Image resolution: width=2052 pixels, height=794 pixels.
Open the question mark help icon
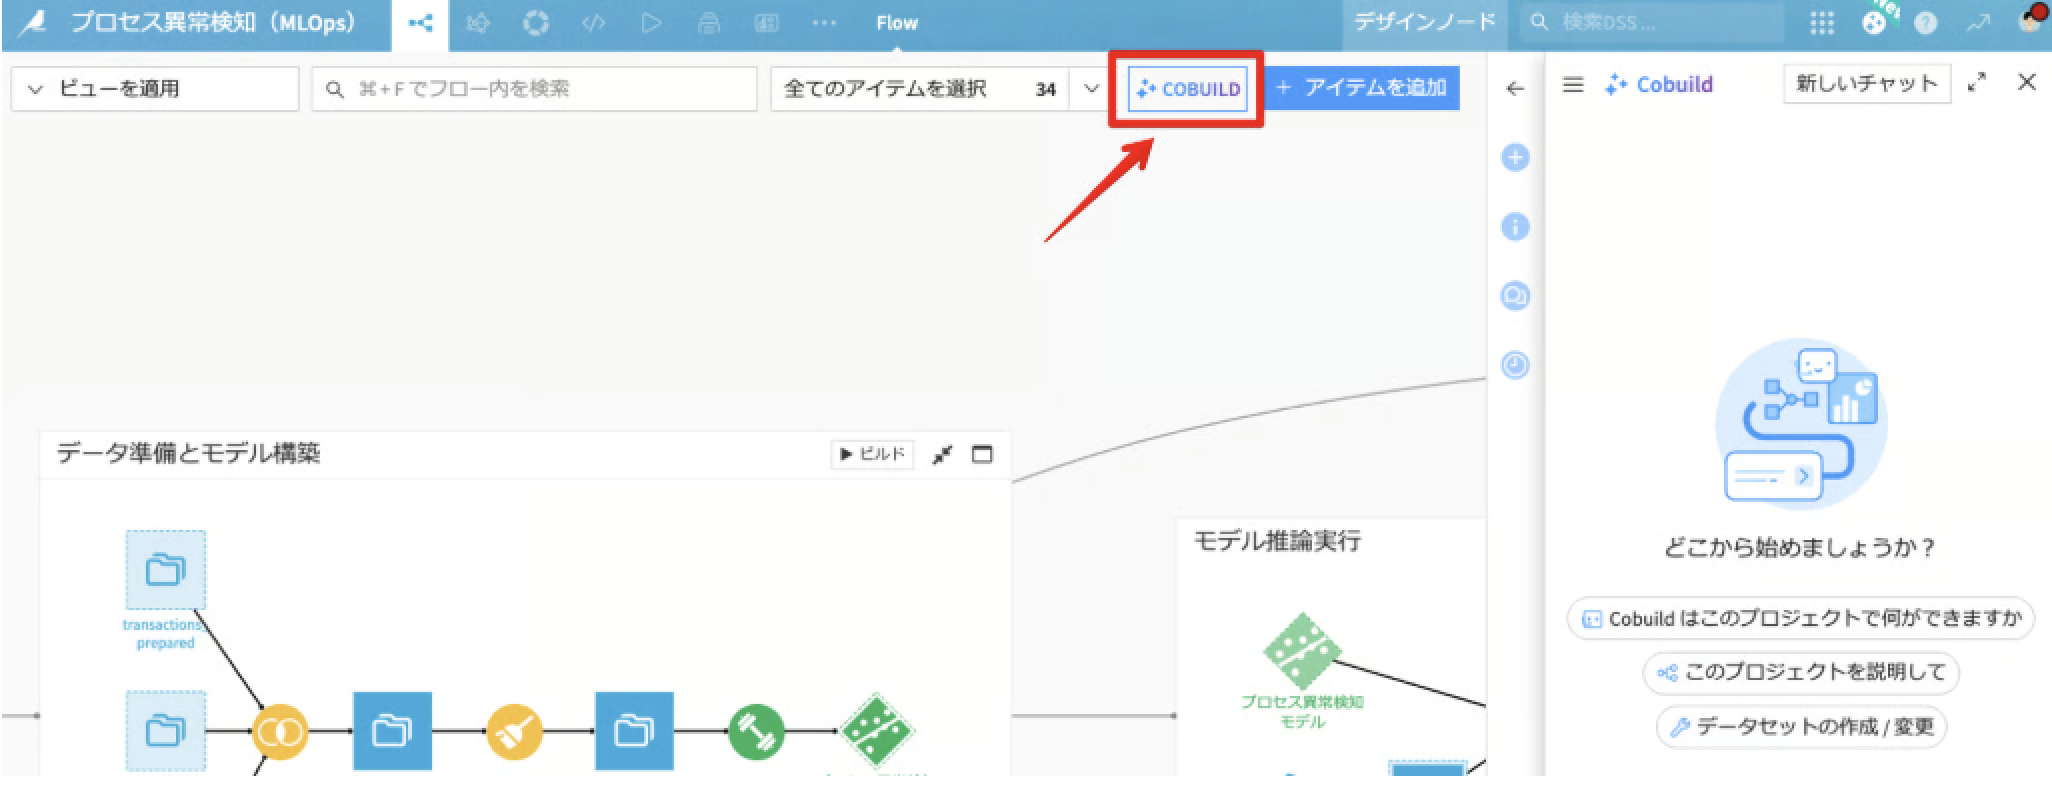click(x=1925, y=23)
